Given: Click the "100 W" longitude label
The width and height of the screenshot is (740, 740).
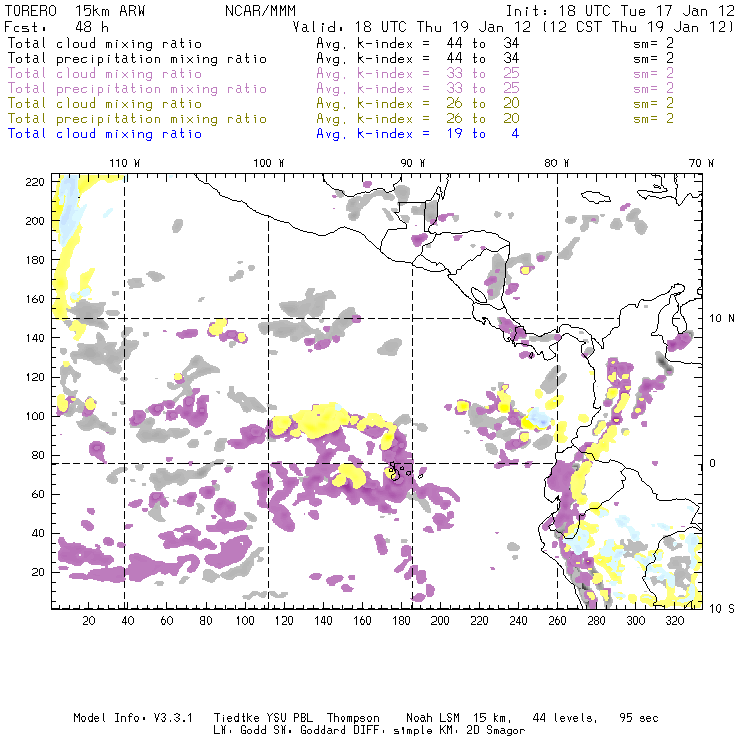Looking at the screenshot, I should click(269, 163).
